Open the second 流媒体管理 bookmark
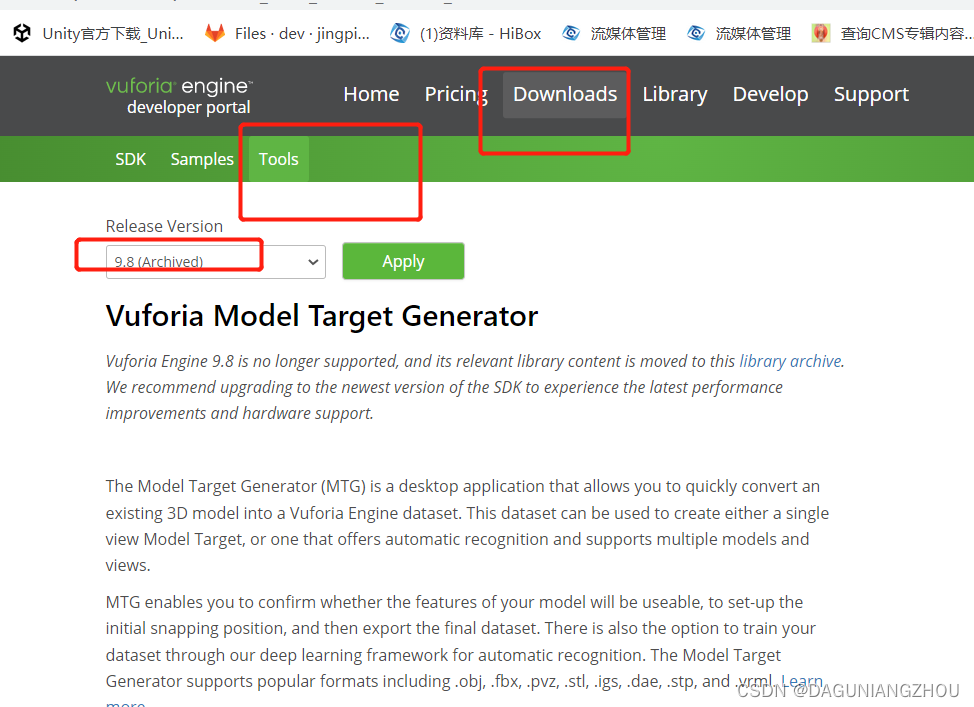The width and height of the screenshot is (974, 707). pos(739,33)
